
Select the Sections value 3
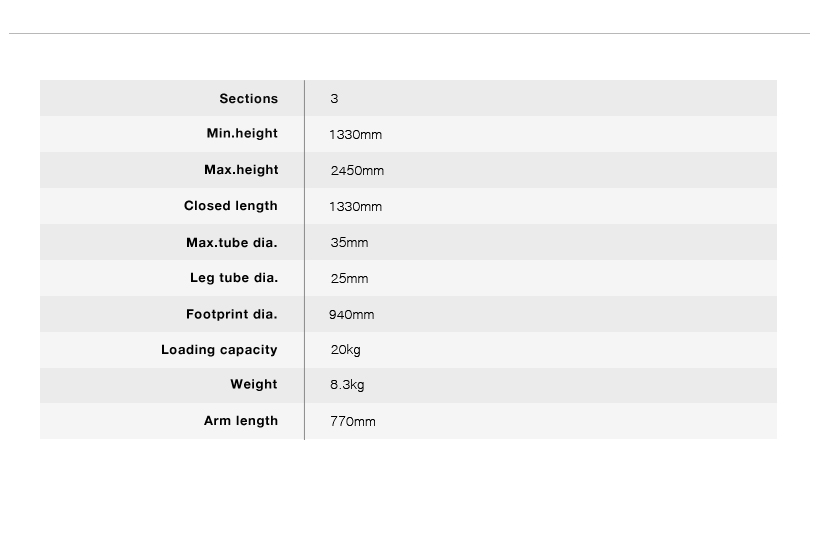point(334,98)
